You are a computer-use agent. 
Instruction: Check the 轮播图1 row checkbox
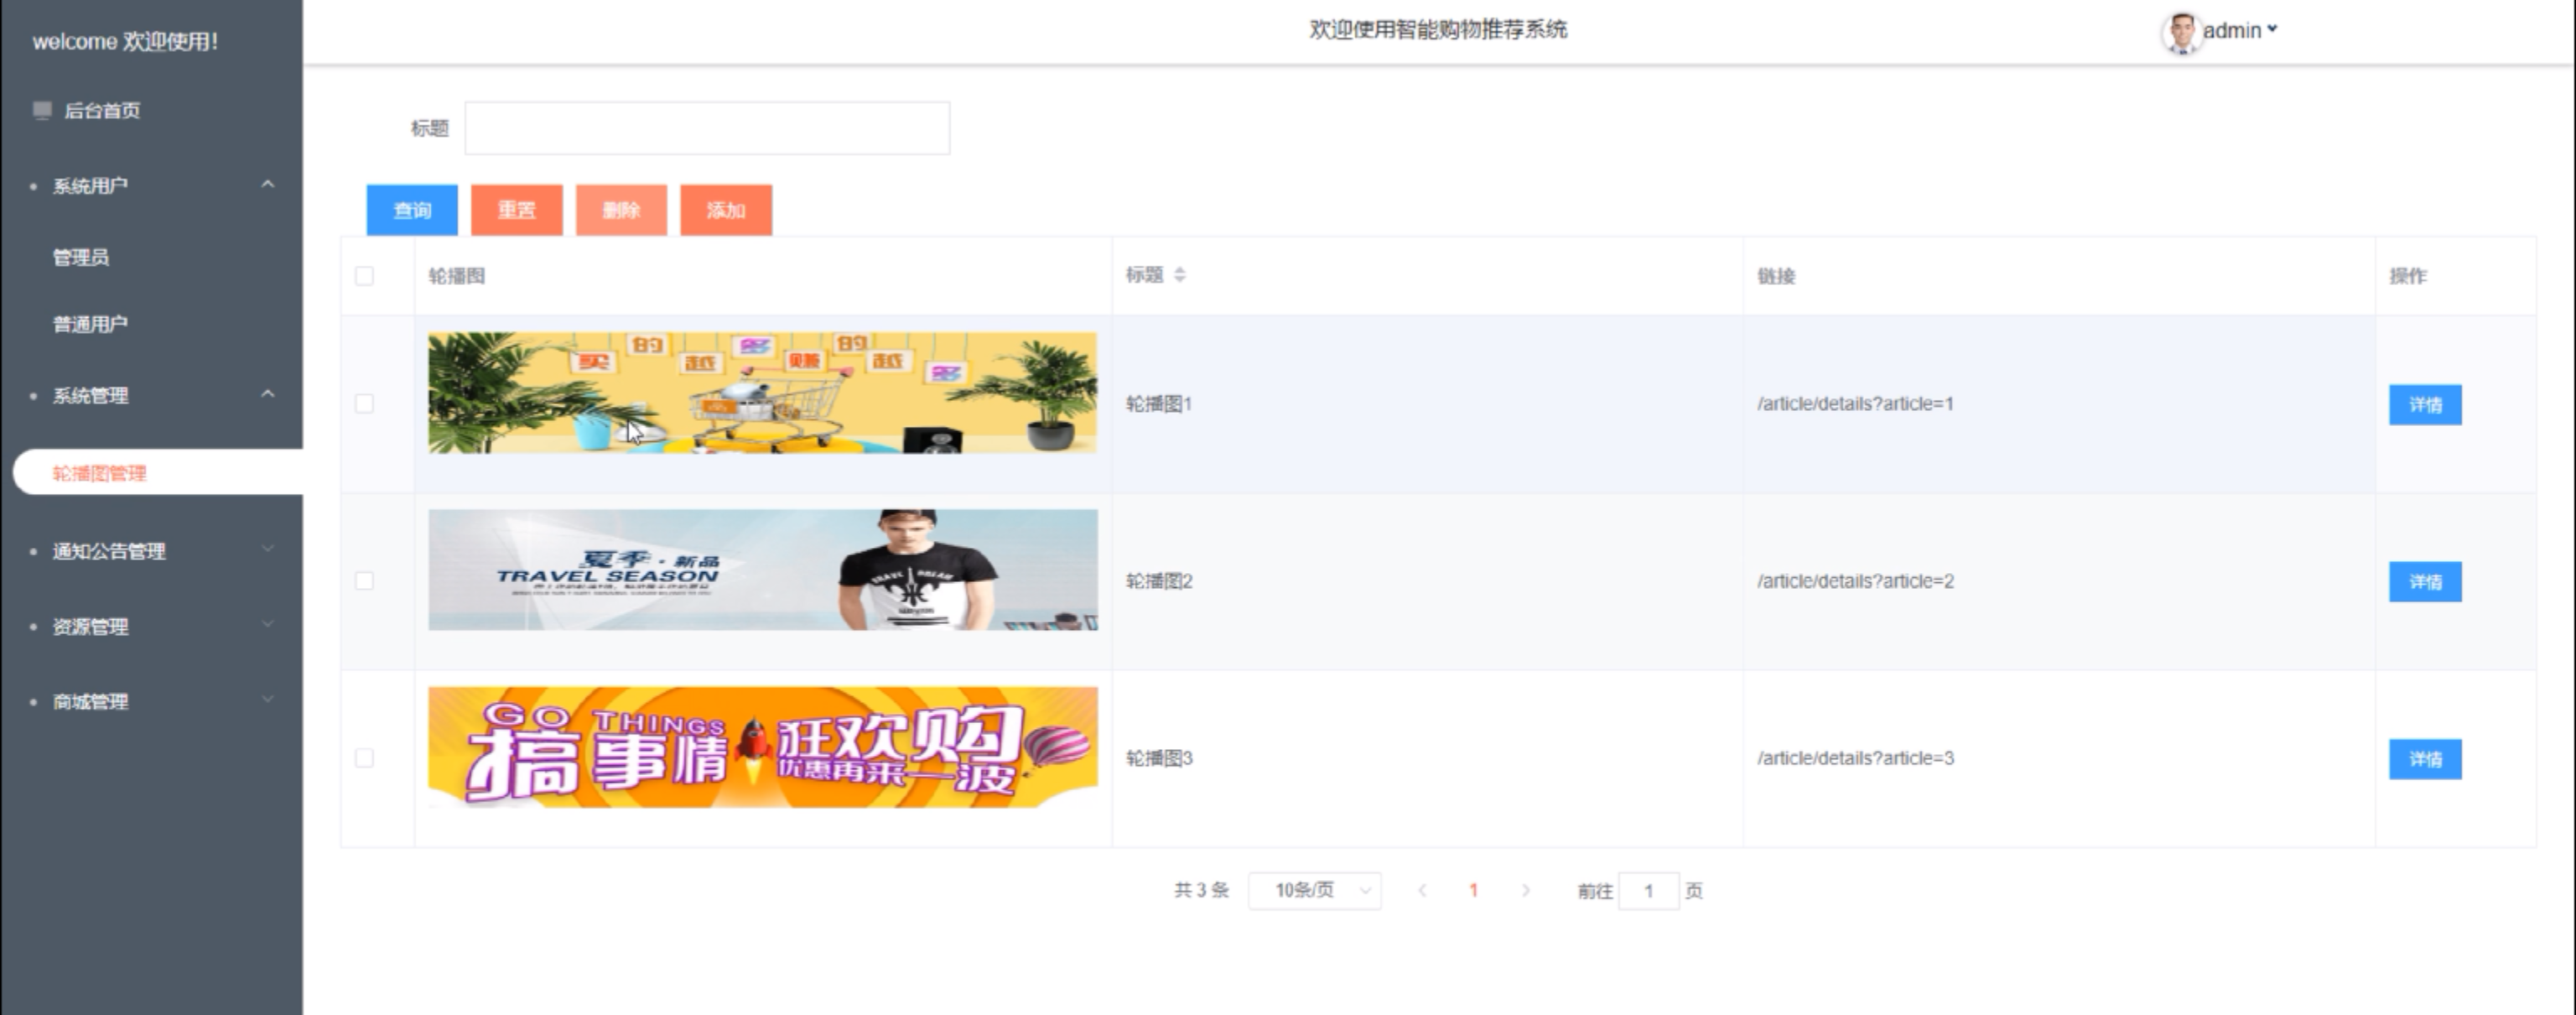click(364, 403)
